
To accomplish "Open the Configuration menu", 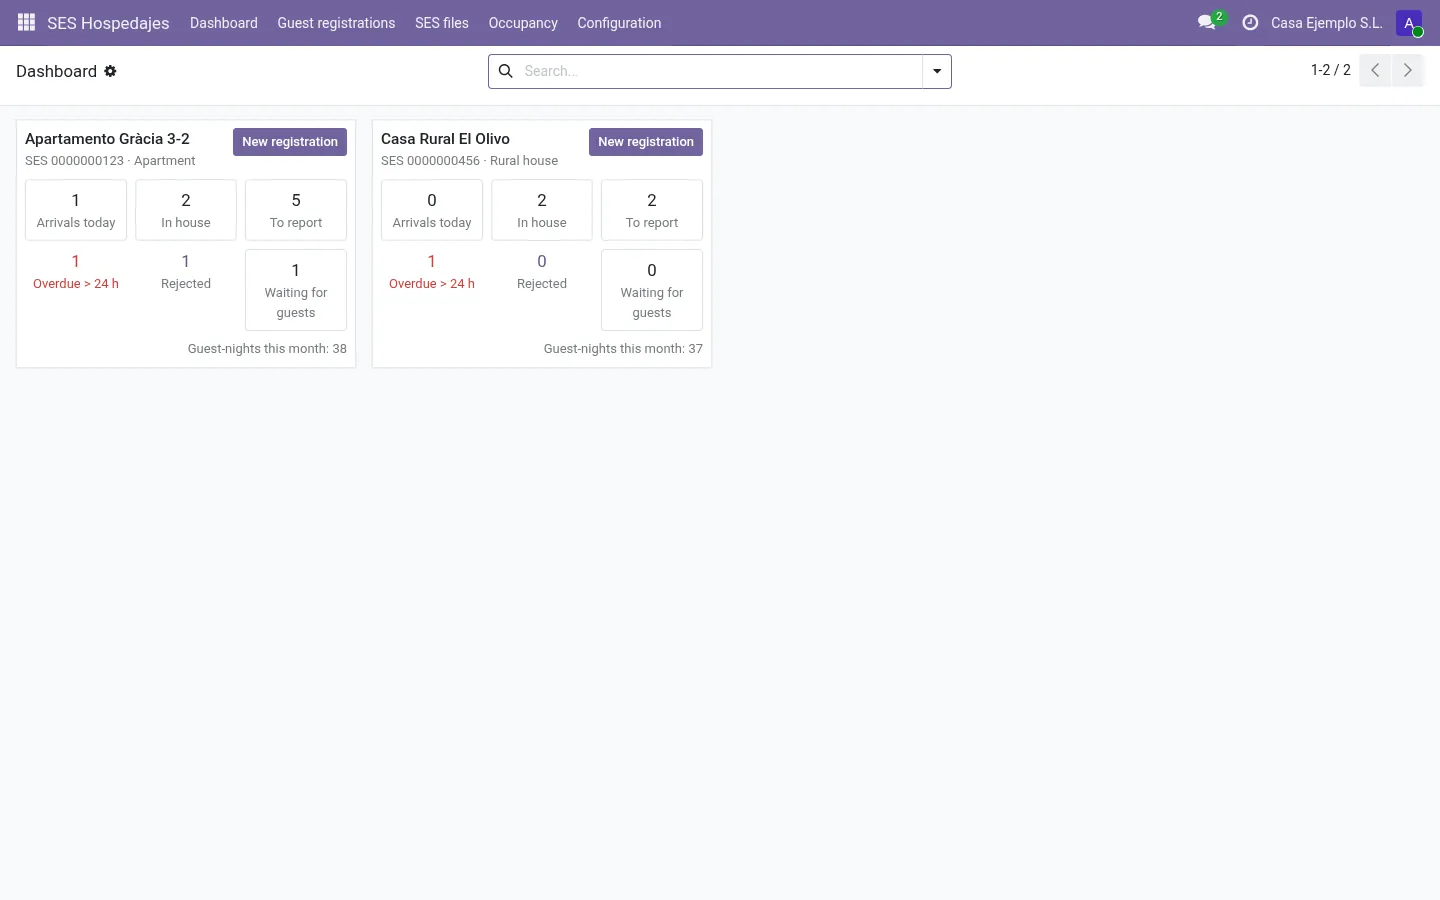I will tap(619, 23).
